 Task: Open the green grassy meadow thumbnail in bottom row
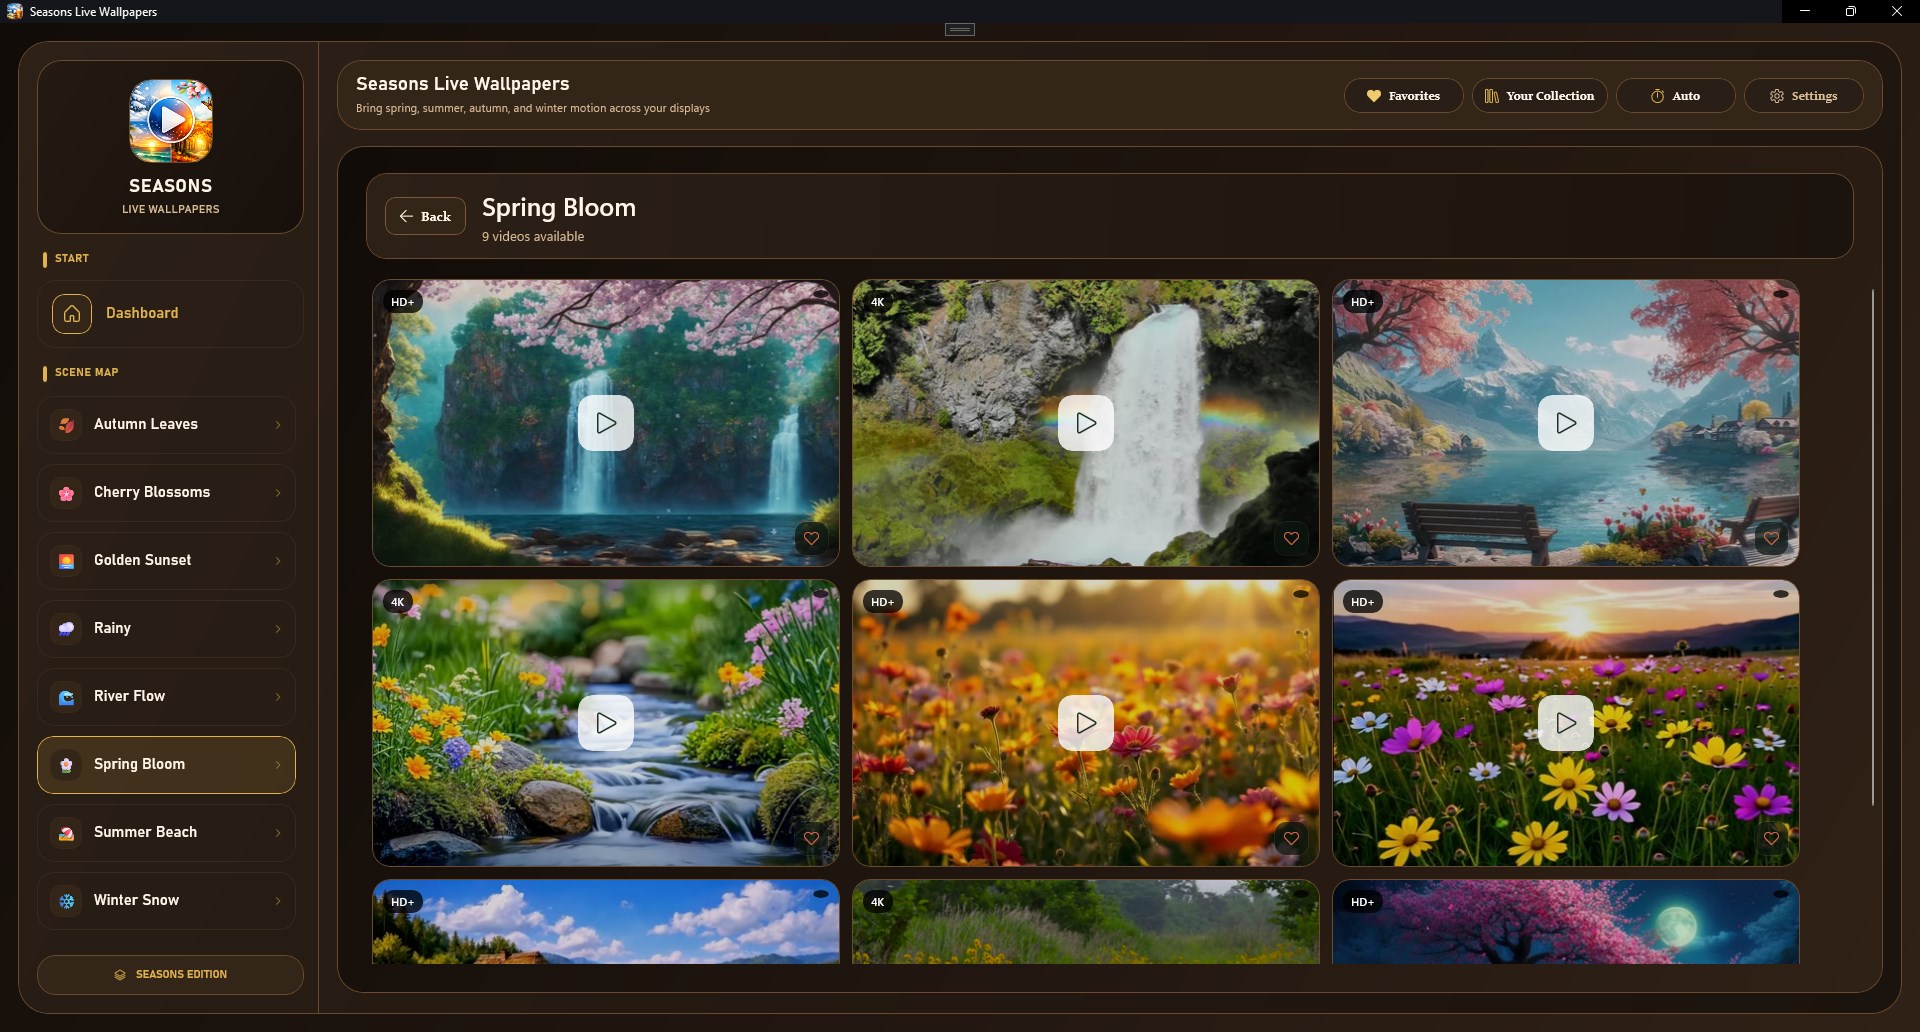coord(1086,922)
